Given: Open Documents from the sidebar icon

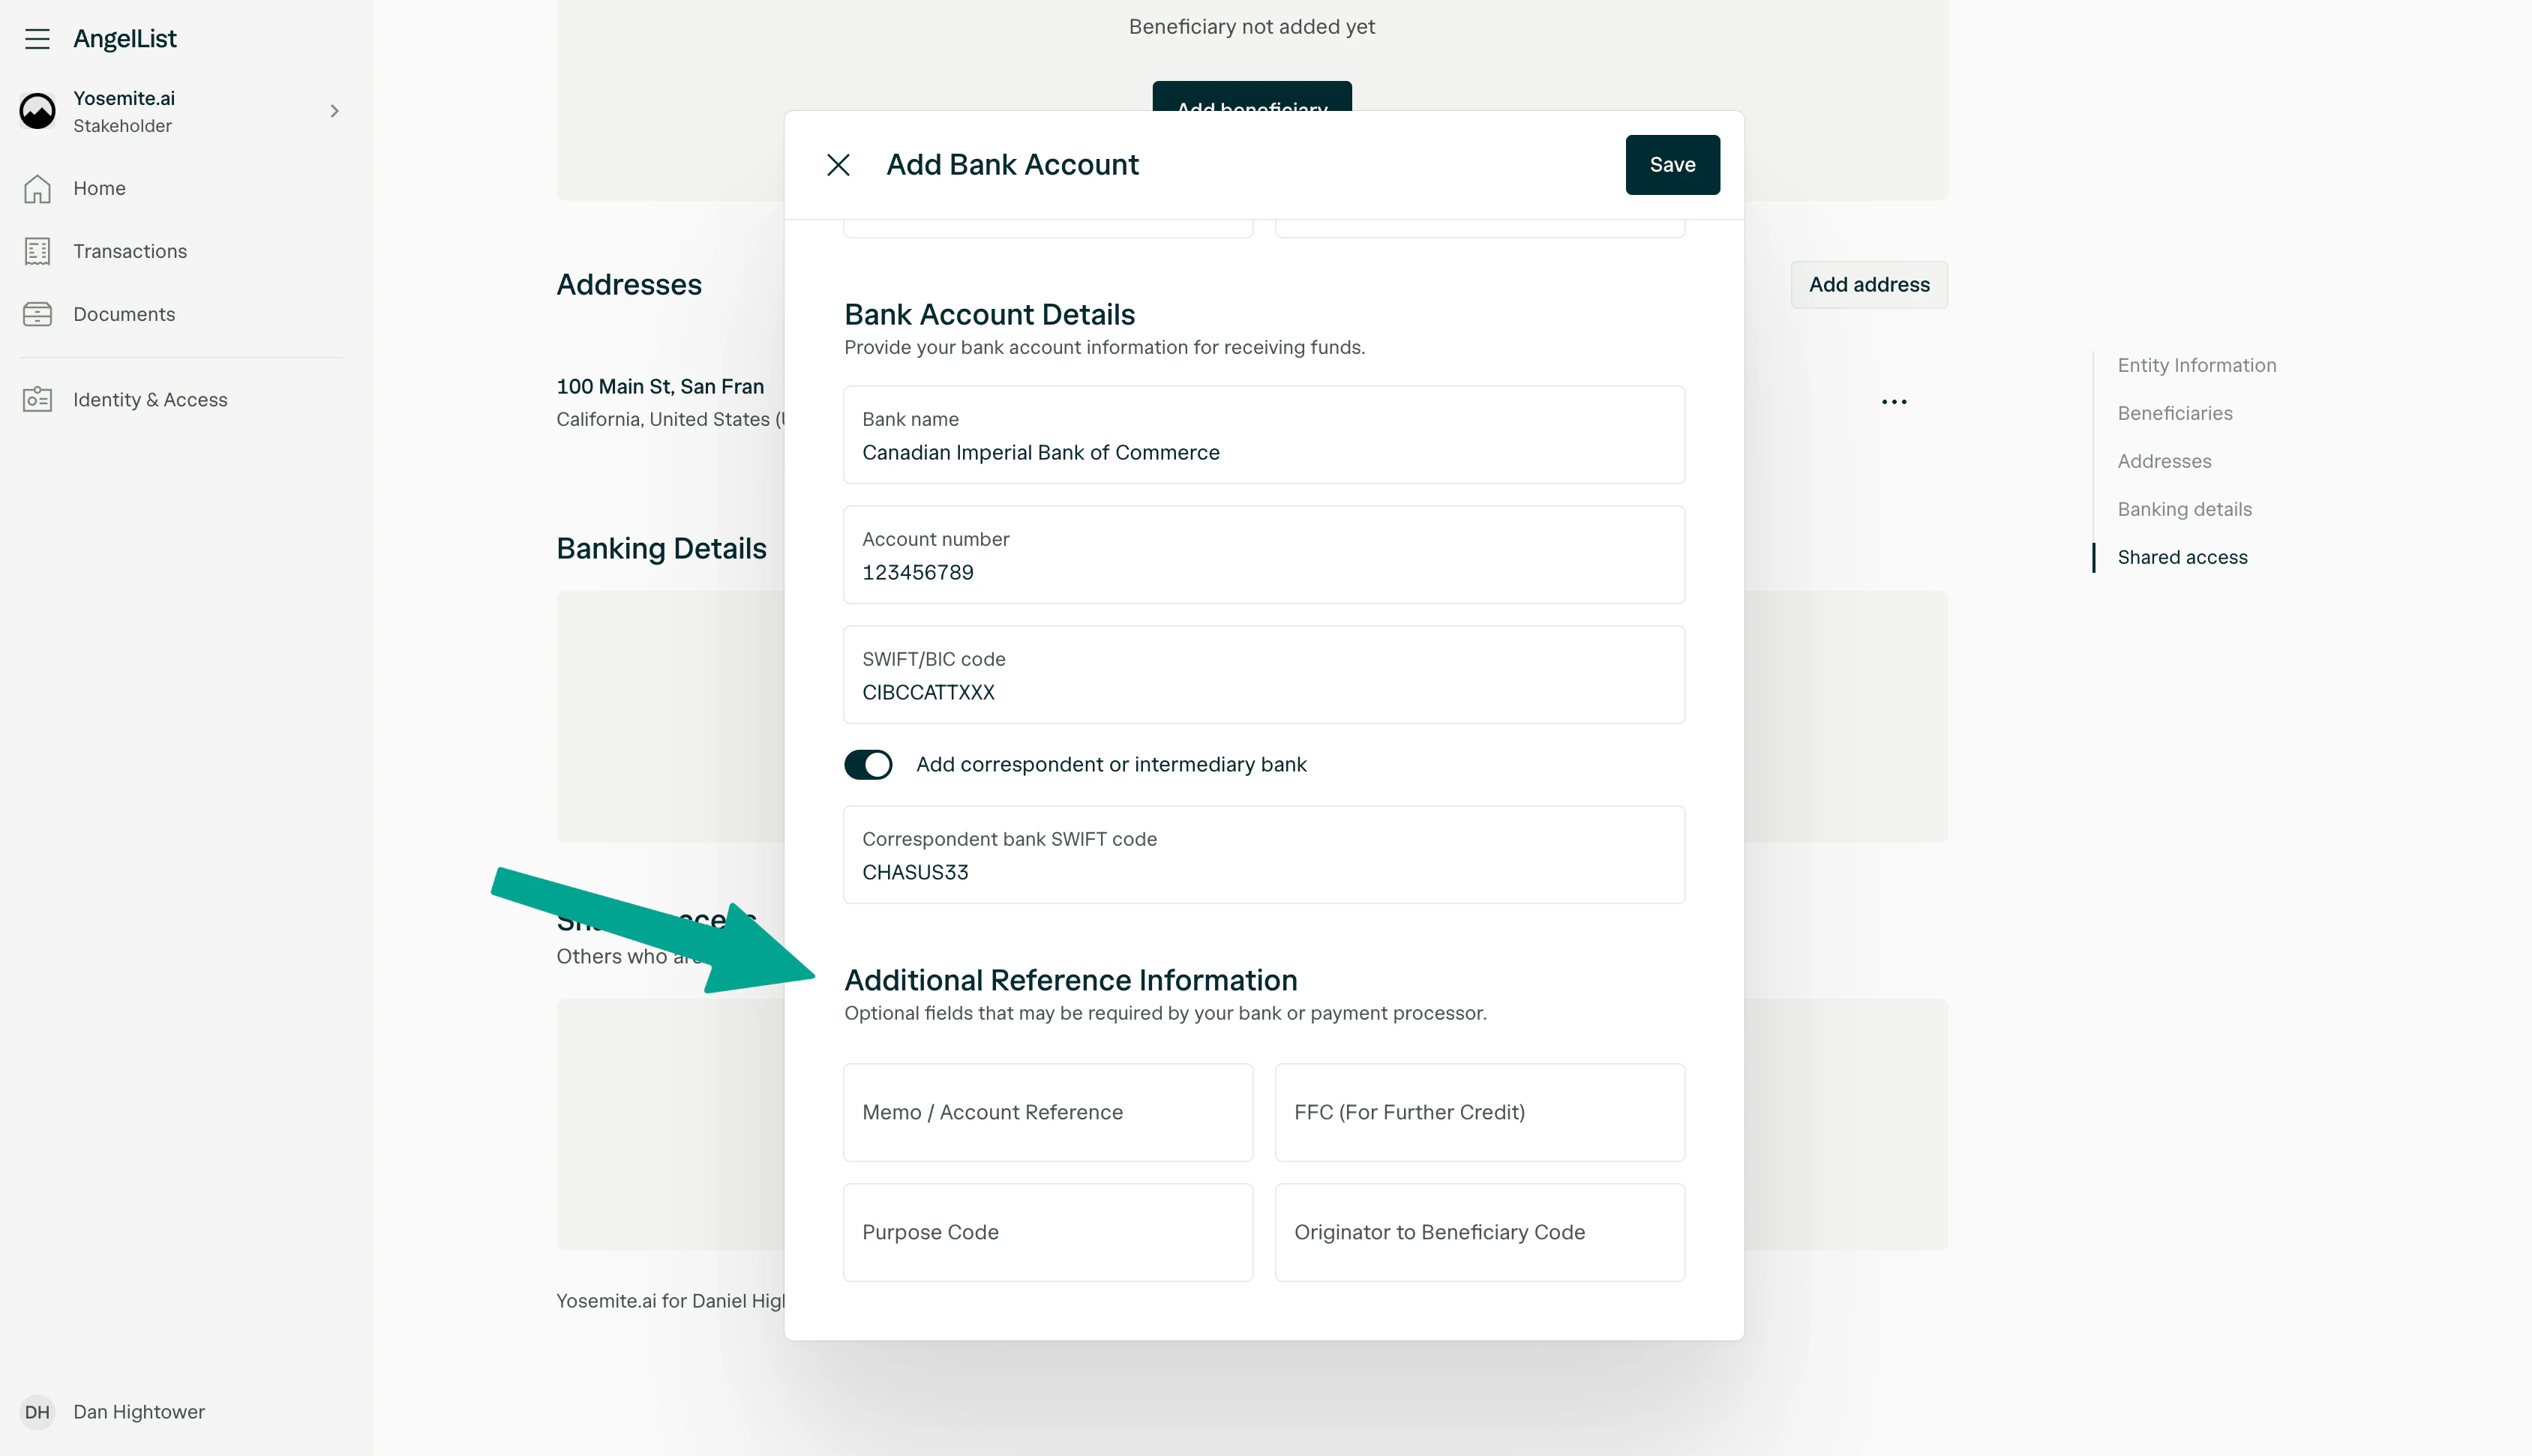Looking at the screenshot, I should tap(37, 313).
